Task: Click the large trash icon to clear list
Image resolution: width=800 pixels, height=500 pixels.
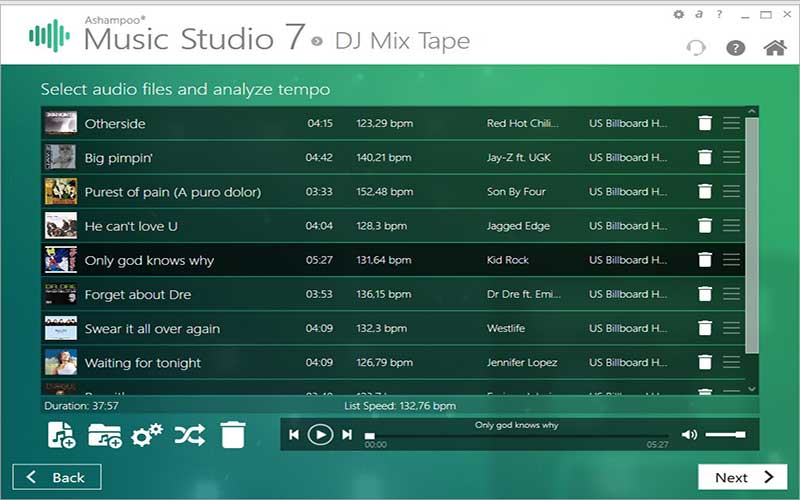Action: (233, 435)
